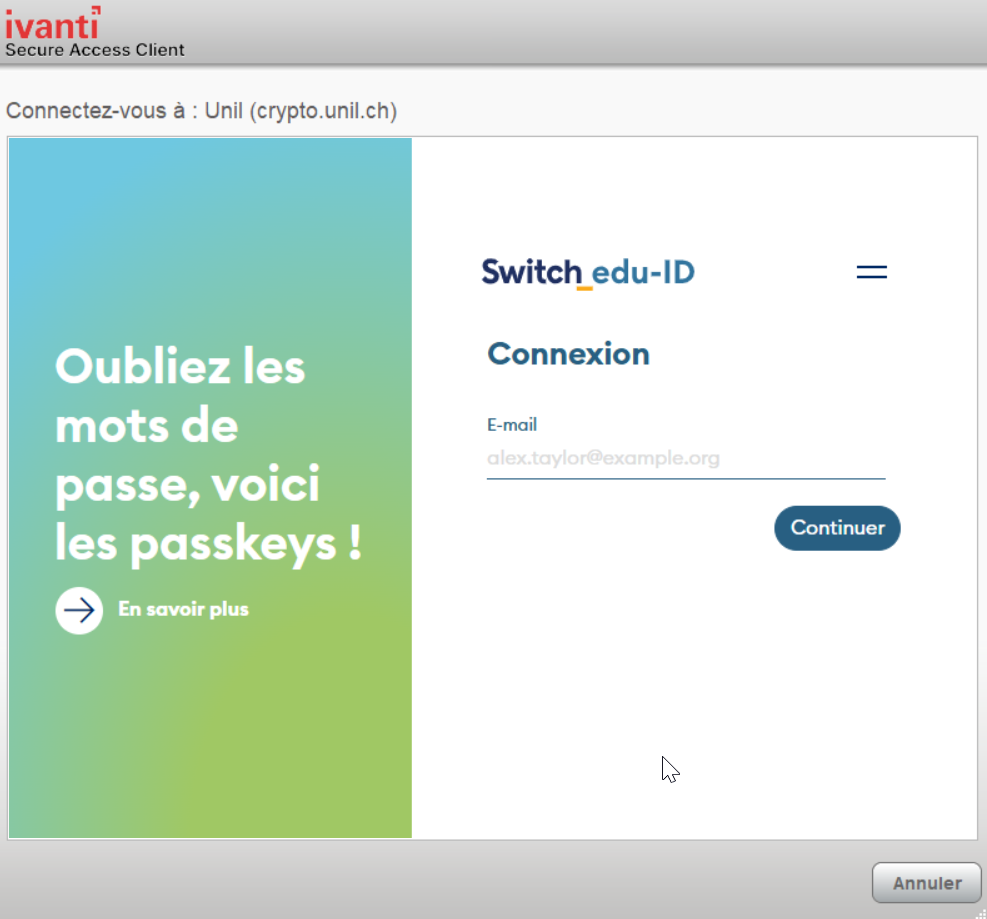The image size is (987, 919).
Task: Focus the E-mail input field
Action: tap(685, 459)
